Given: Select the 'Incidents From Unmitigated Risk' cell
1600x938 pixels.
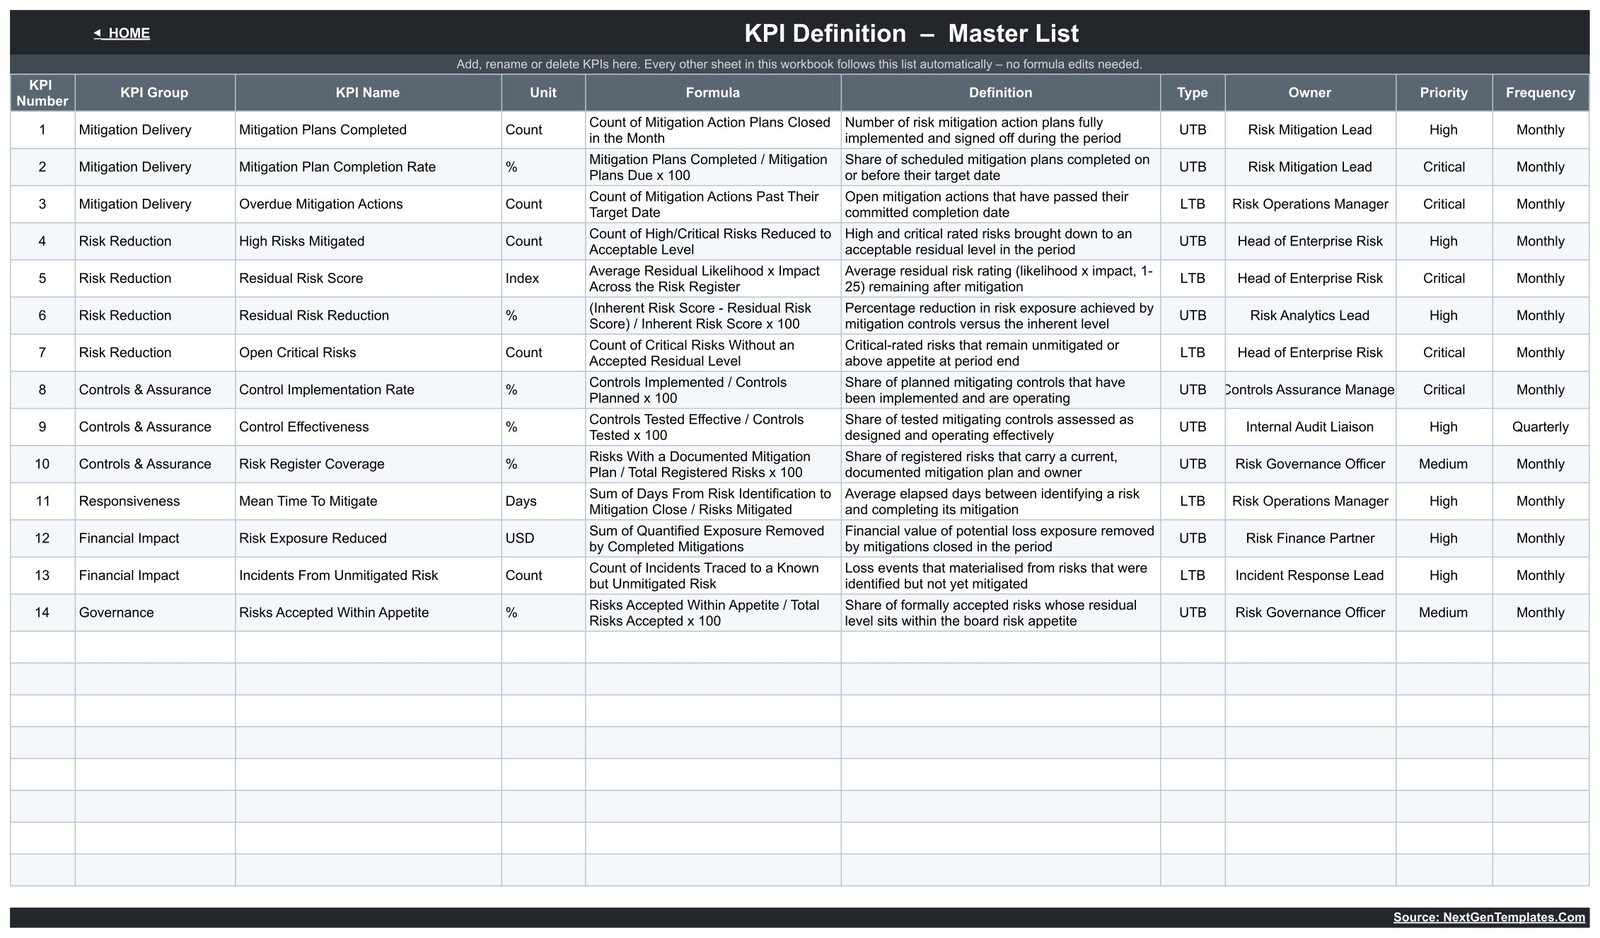Looking at the screenshot, I should pos(368,575).
